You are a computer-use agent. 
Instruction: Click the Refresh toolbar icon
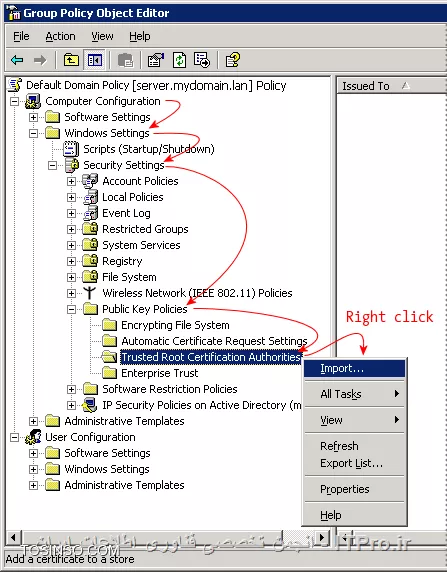click(x=179, y=60)
